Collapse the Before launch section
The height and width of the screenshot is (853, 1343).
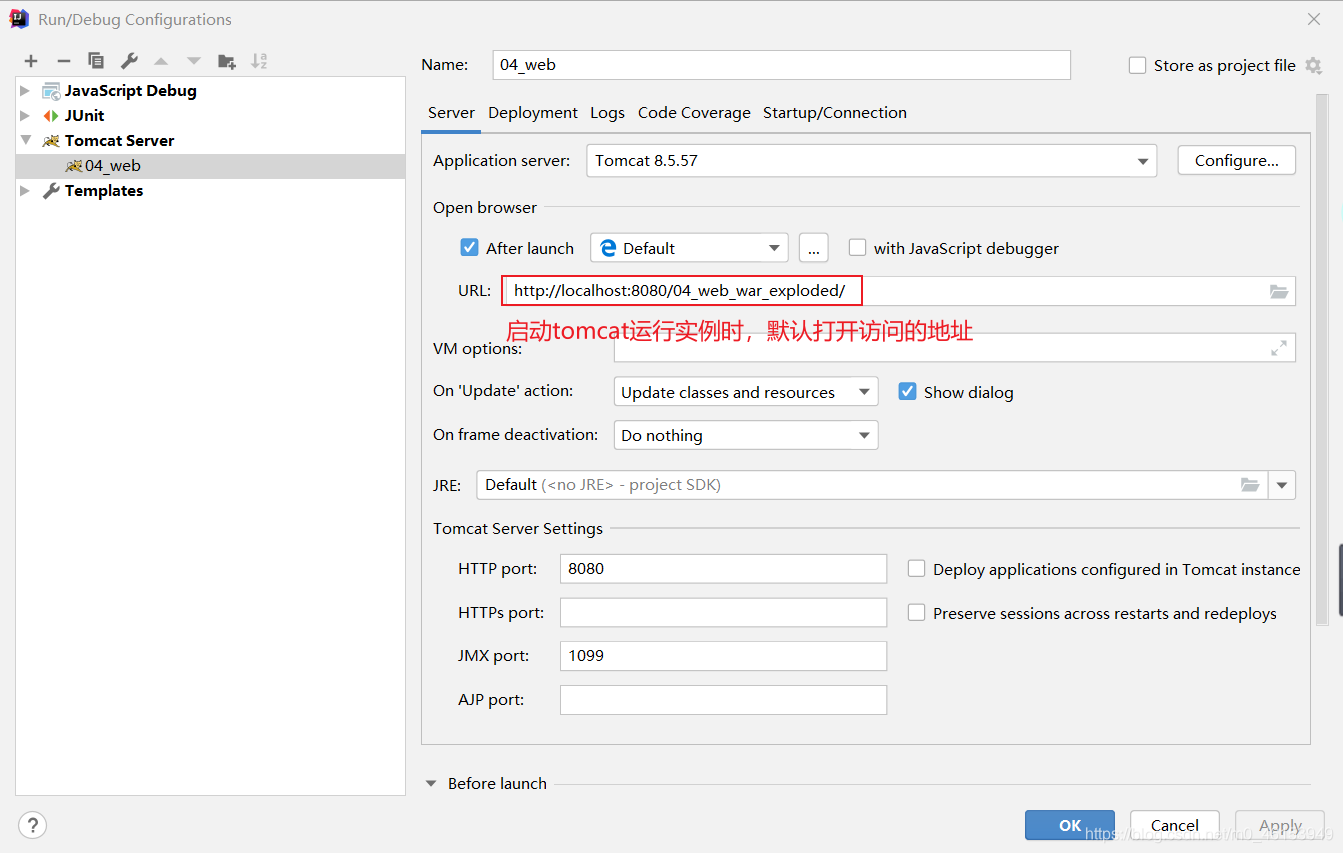click(x=432, y=784)
